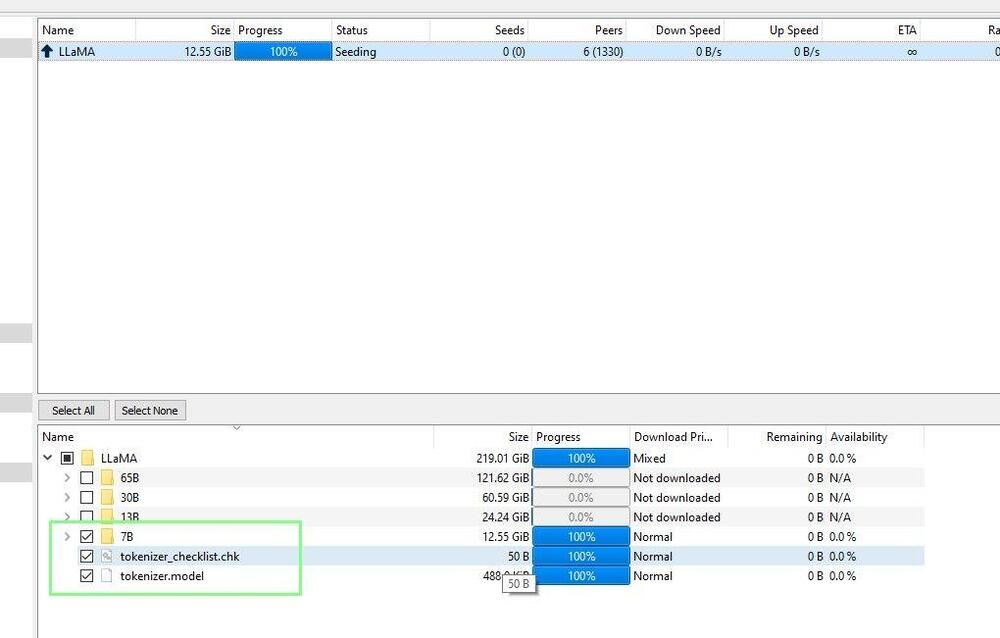1000x638 pixels.
Task: Click the LLaMA root folder icon
Action: (88, 458)
